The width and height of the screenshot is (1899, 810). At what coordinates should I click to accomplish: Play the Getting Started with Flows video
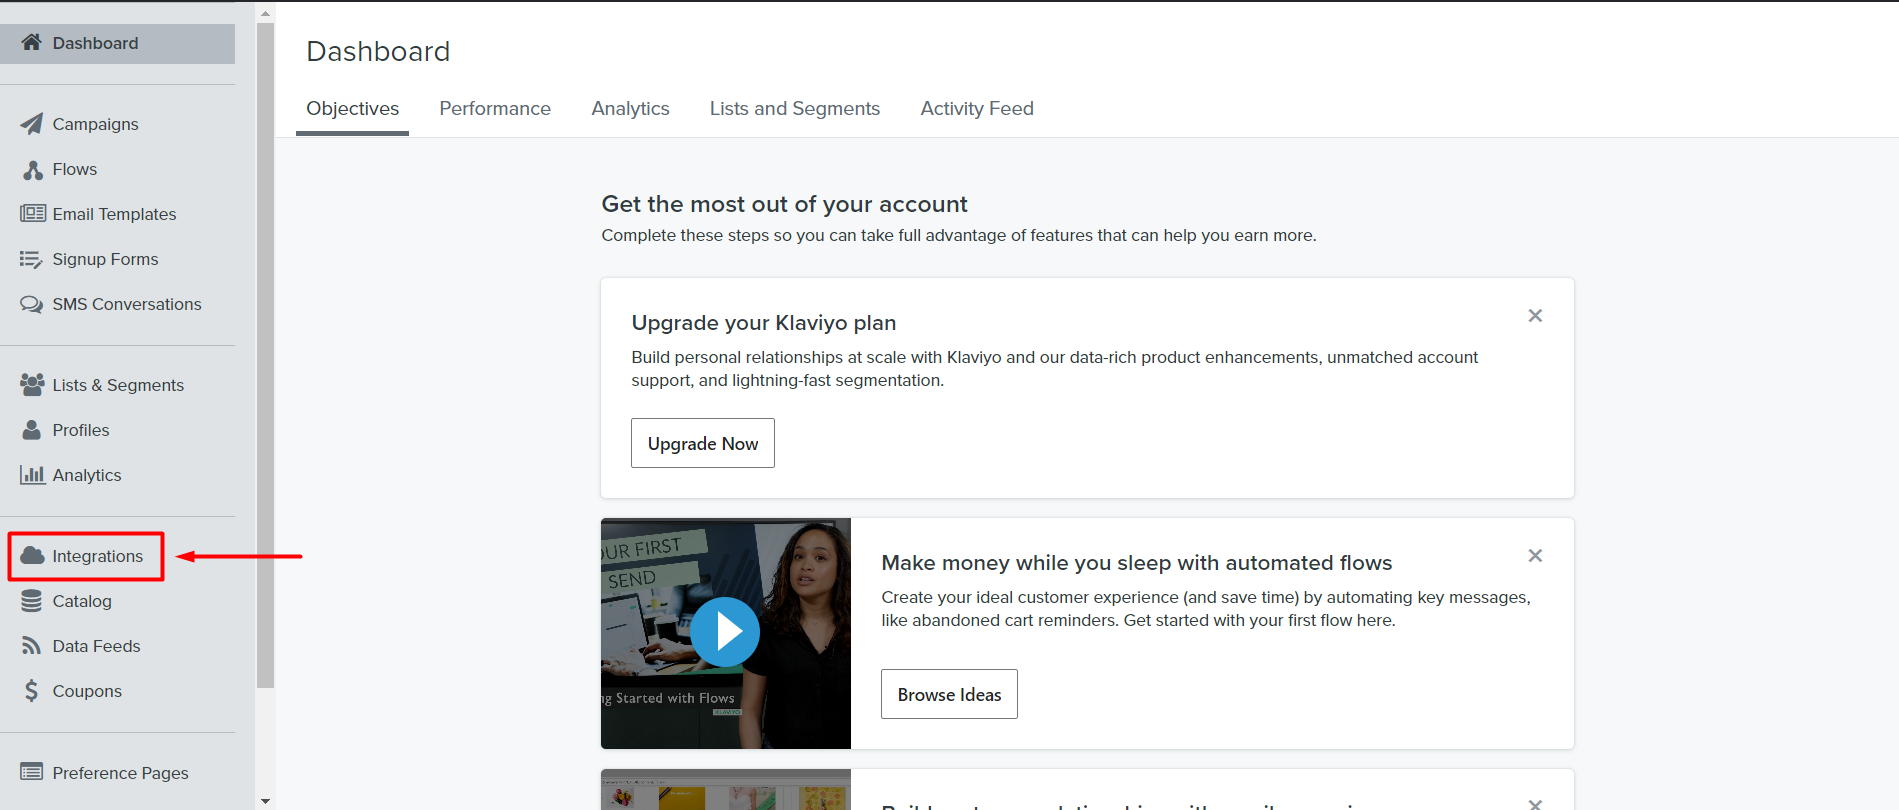click(725, 632)
